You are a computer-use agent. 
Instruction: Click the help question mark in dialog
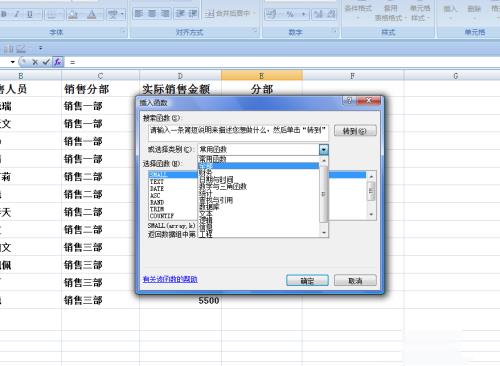click(x=349, y=101)
